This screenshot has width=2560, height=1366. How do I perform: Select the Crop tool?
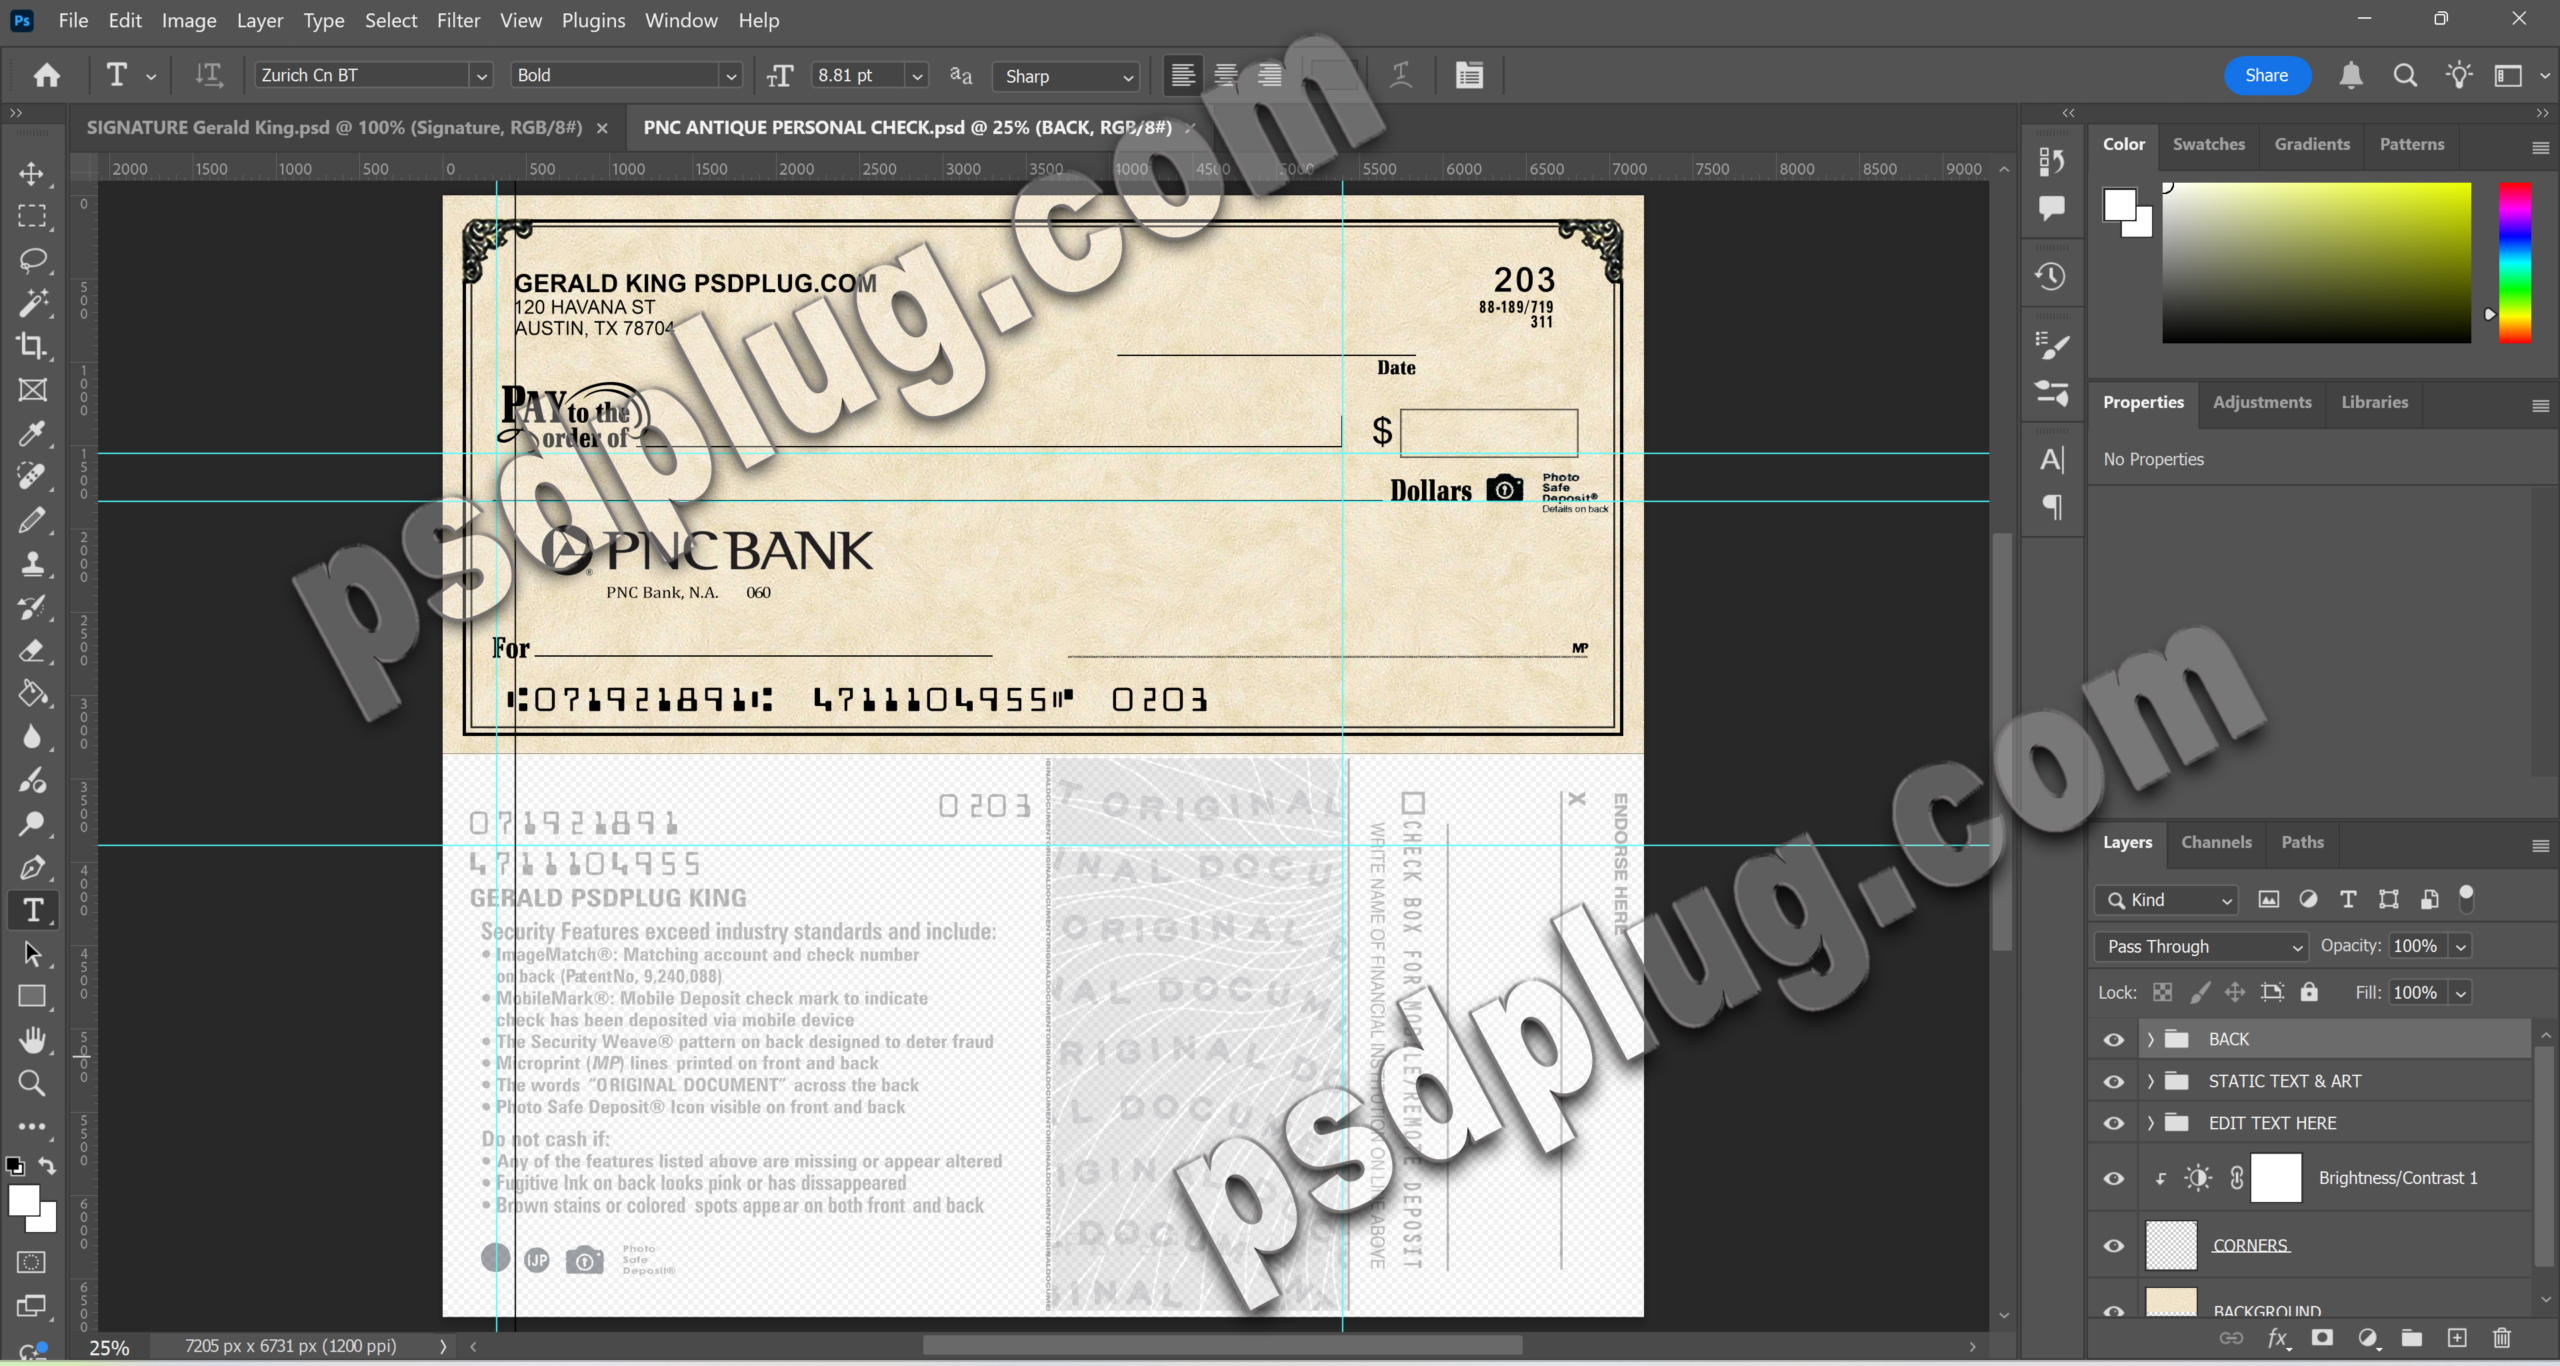click(31, 346)
